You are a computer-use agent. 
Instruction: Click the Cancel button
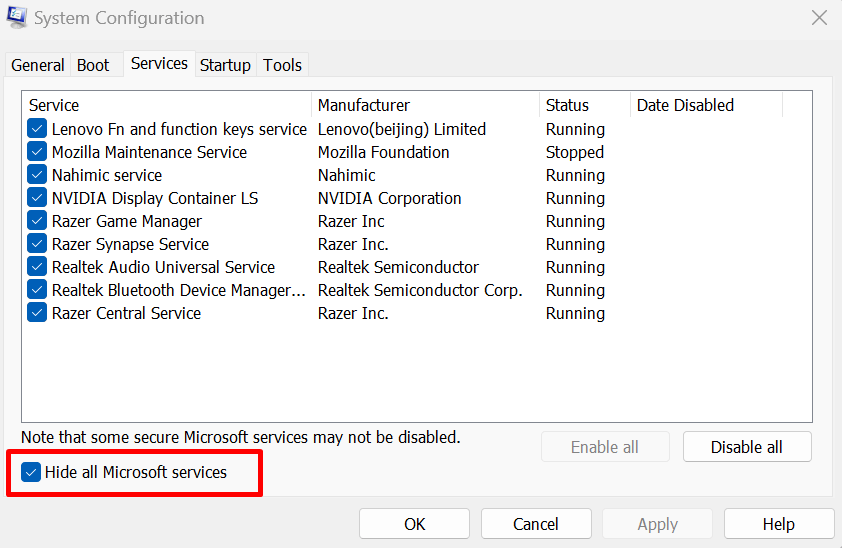536,524
